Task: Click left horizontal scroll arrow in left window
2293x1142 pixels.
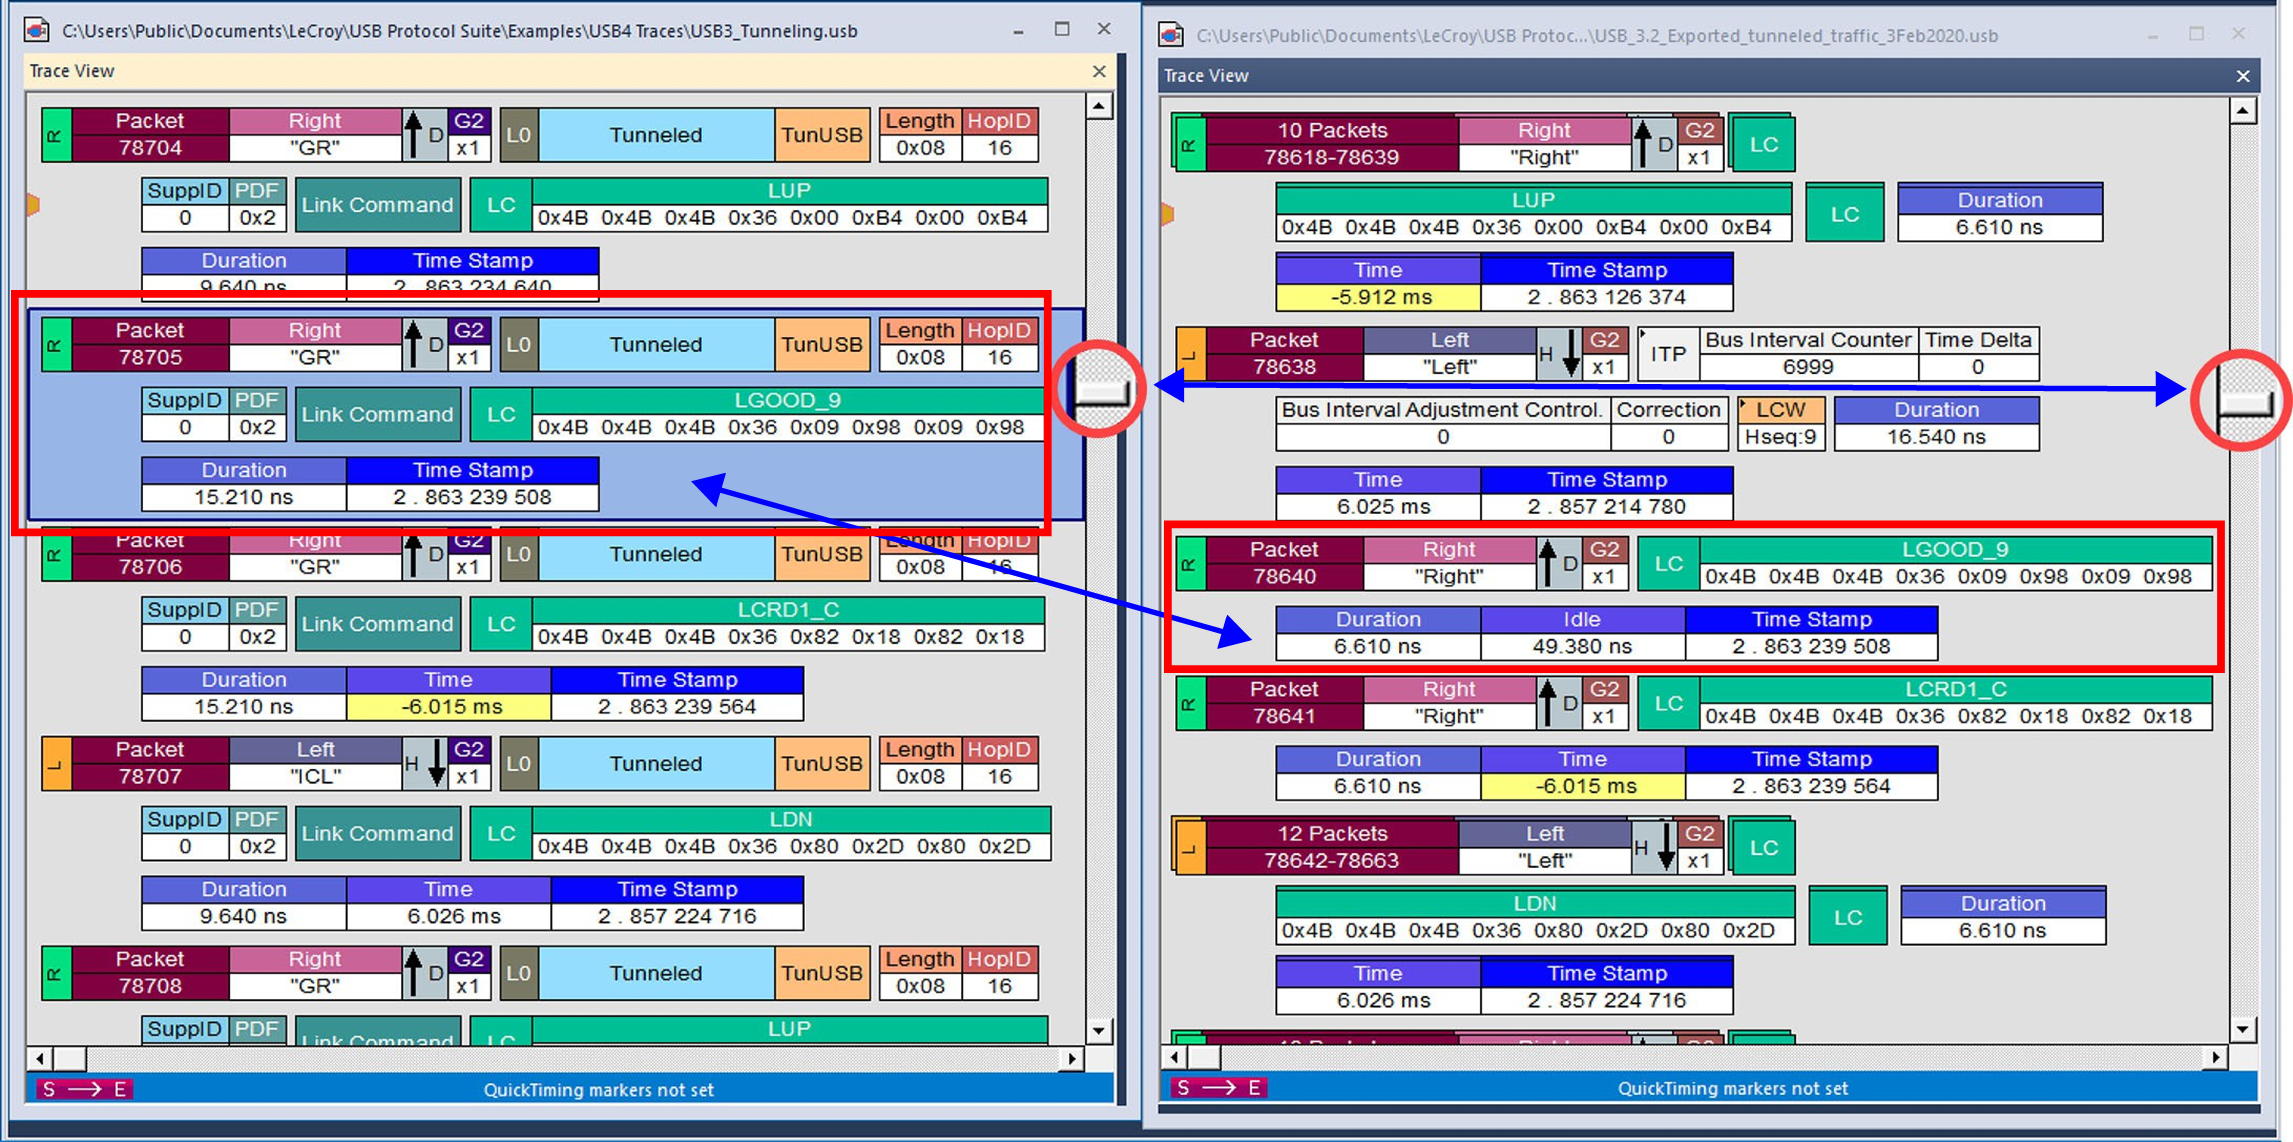Action: [x=39, y=1058]
